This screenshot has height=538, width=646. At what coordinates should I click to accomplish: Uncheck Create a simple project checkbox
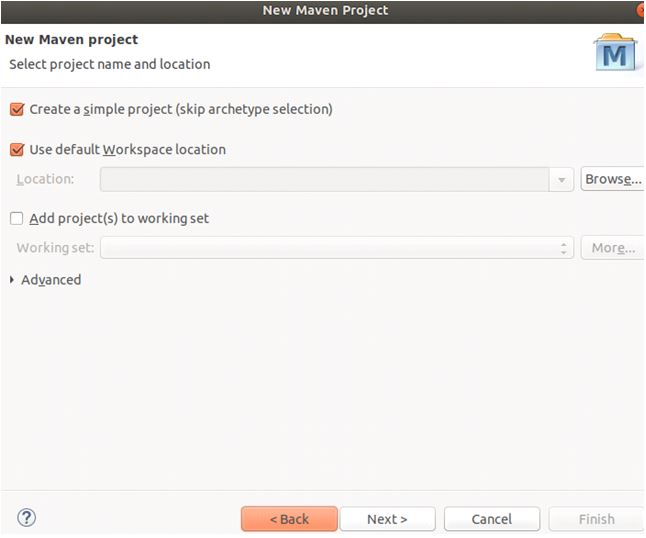click(17, 109)
